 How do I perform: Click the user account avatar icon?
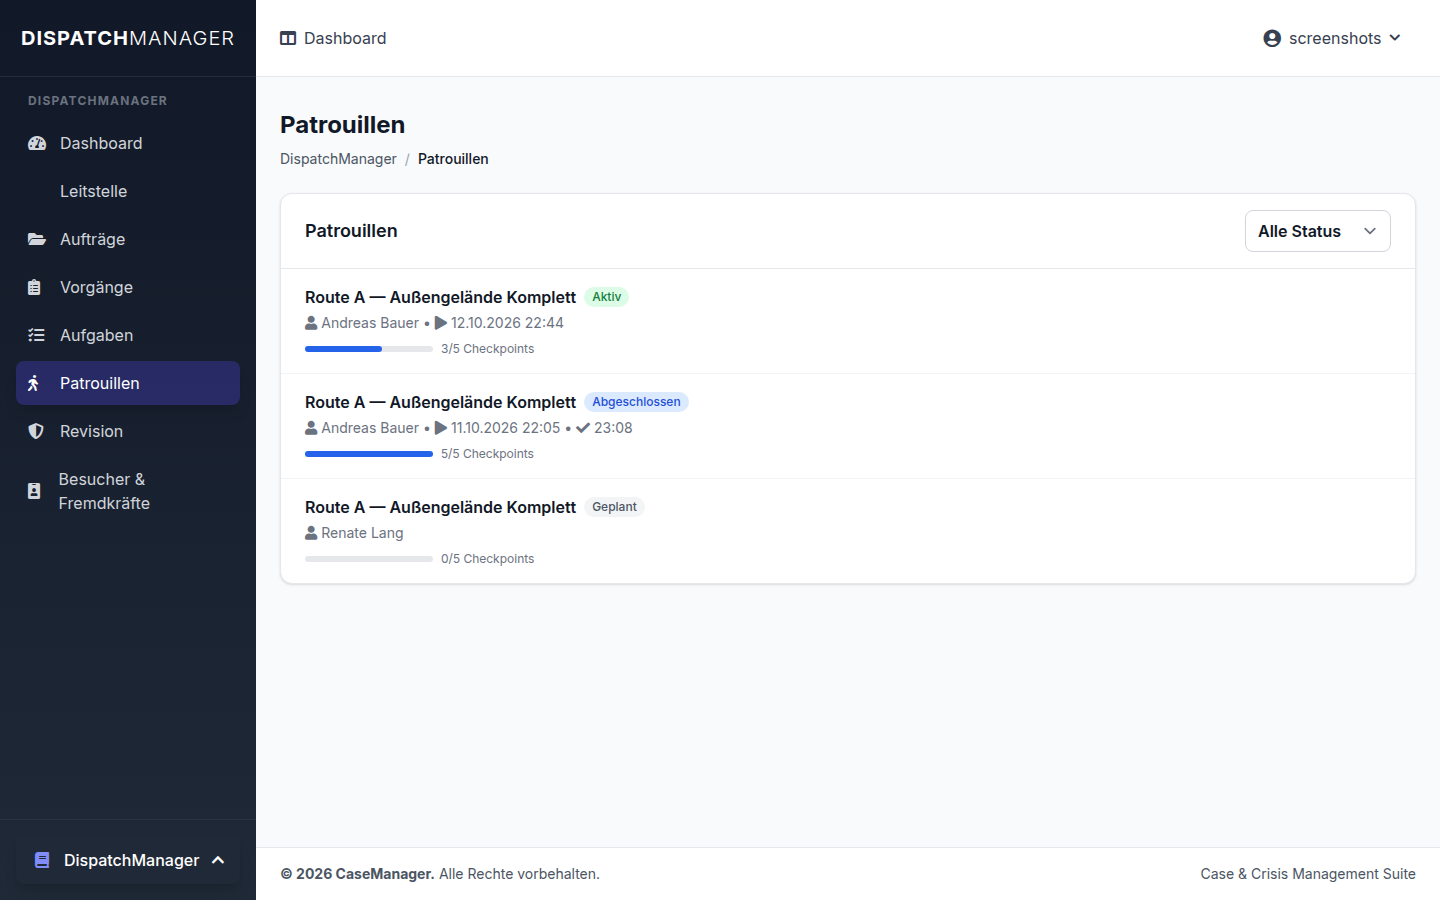tap(1272, 38)
